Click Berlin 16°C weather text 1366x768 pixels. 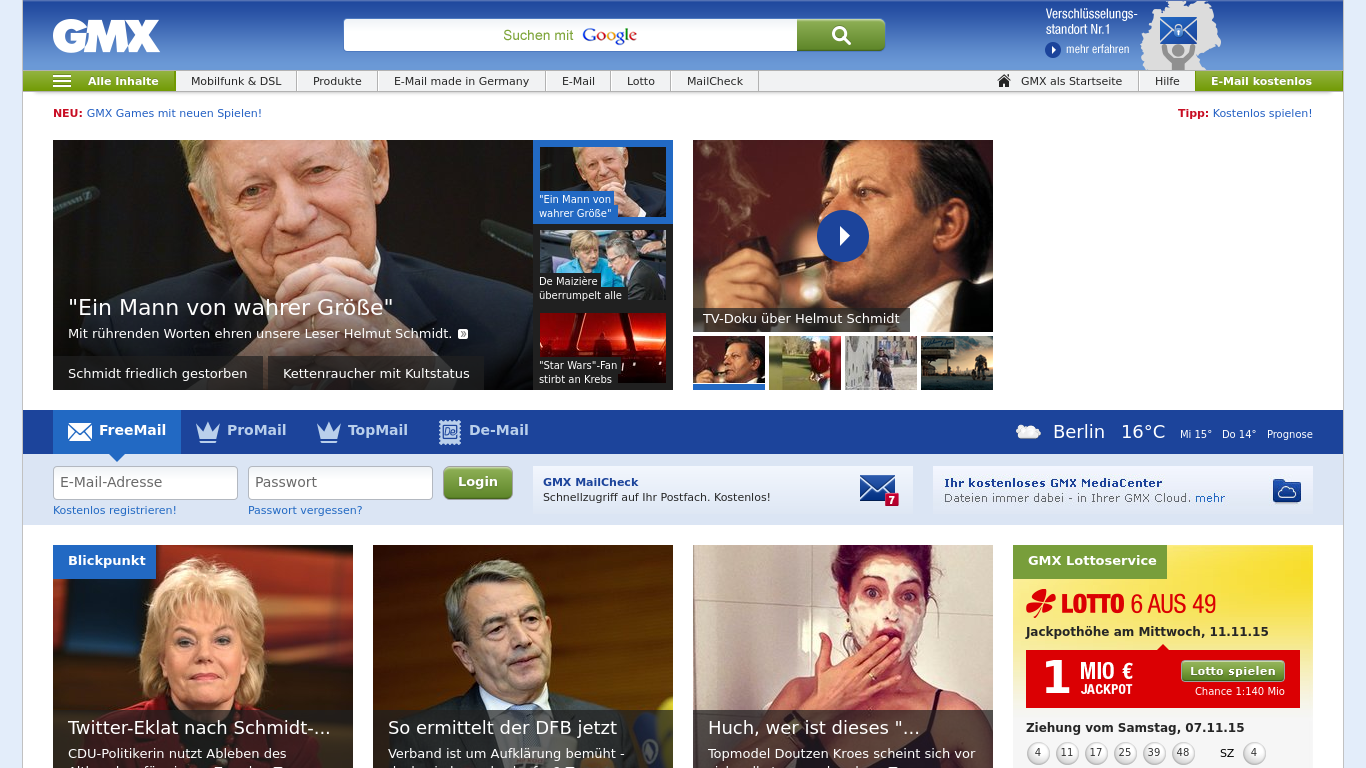click(x=1109, y=432)
